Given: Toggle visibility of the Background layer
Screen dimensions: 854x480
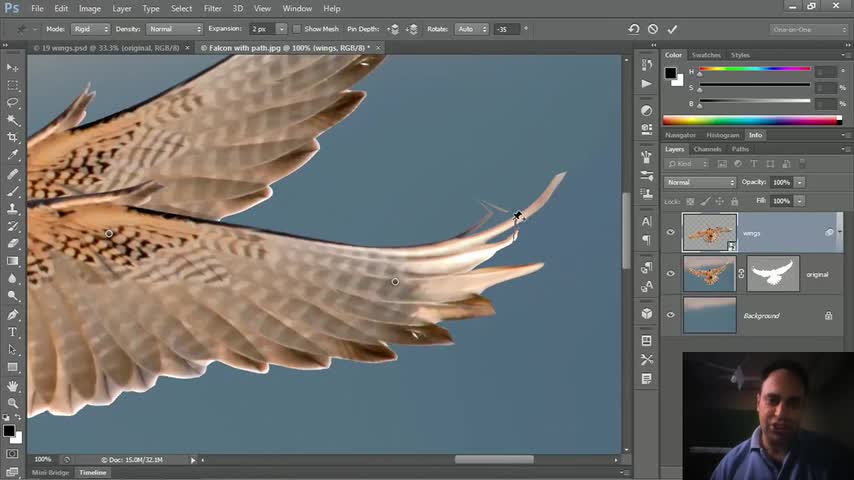Looking at the screenshot, I should tap(671, 315).
